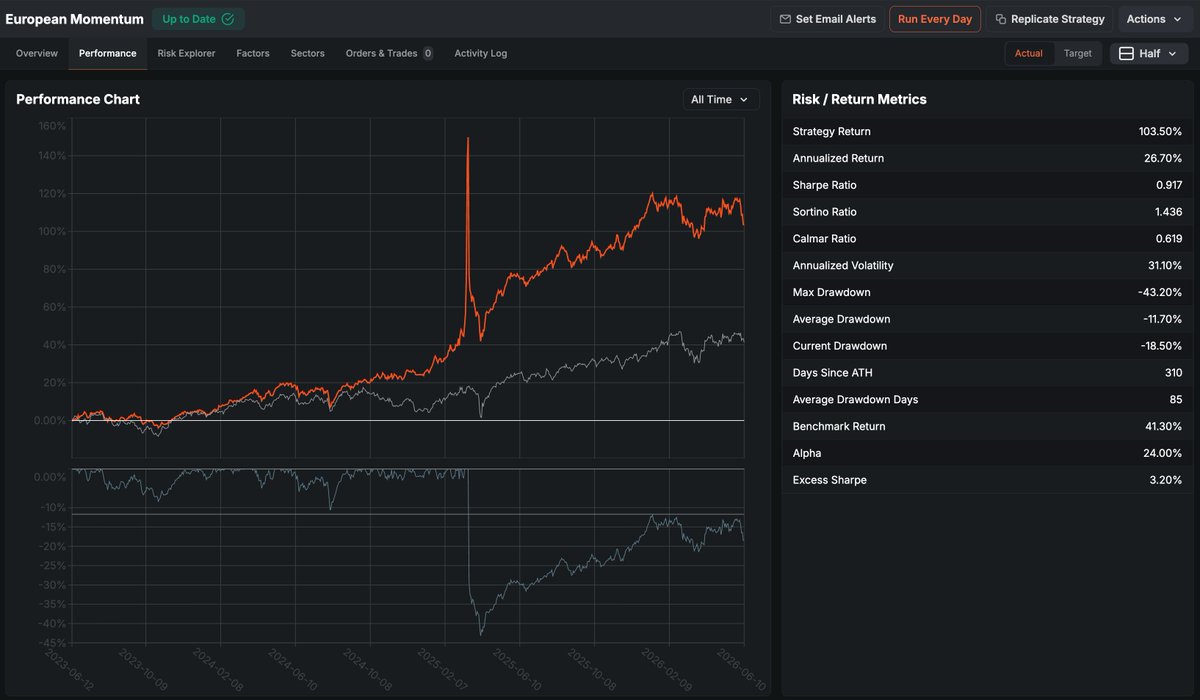Click the Strategy Return label
The width and height of the screenshot is (1200, 700).
tap(831, 132)
